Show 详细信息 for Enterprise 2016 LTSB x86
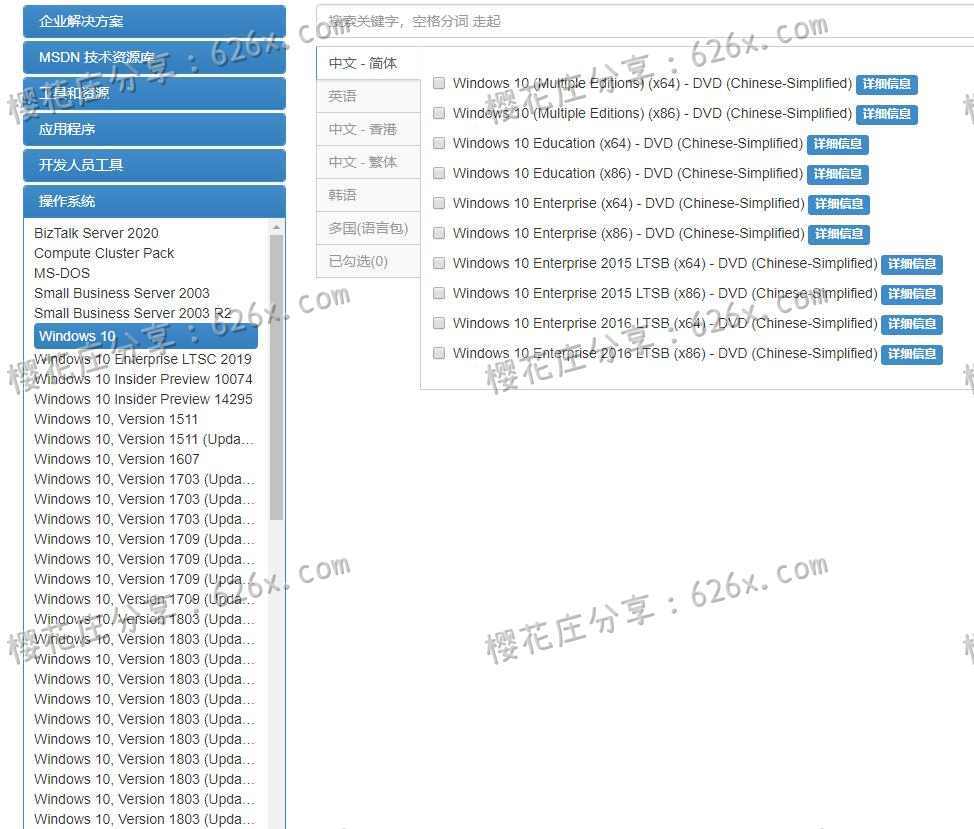The width and height of the screenshot is (974, 829). click(912, 354)
